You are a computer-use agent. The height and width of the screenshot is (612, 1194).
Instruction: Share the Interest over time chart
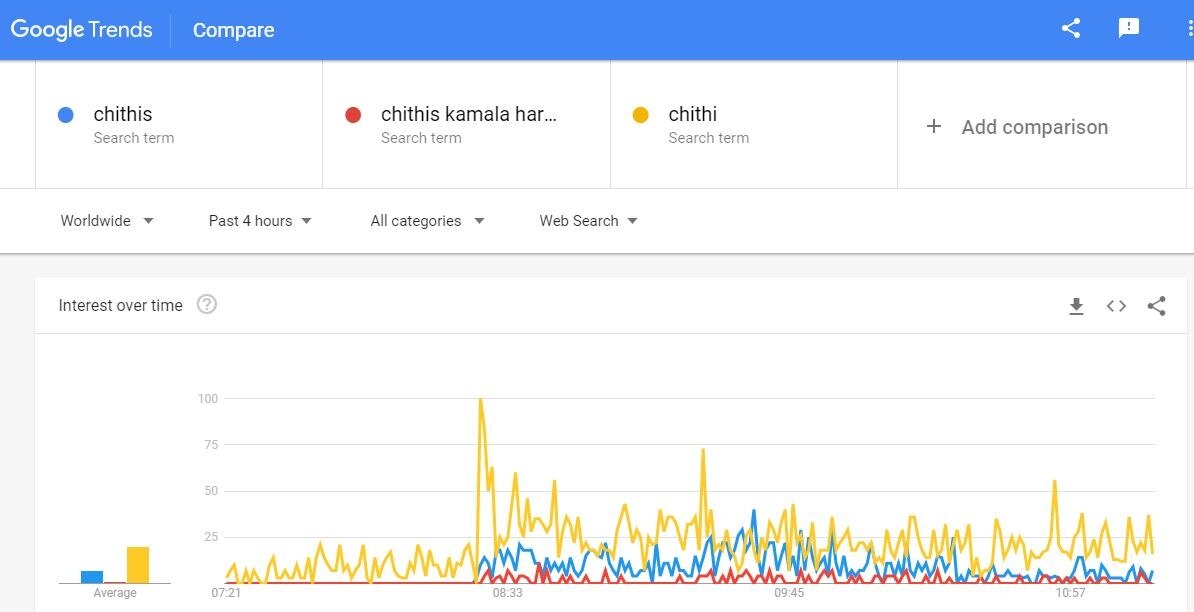point(1156,306)
